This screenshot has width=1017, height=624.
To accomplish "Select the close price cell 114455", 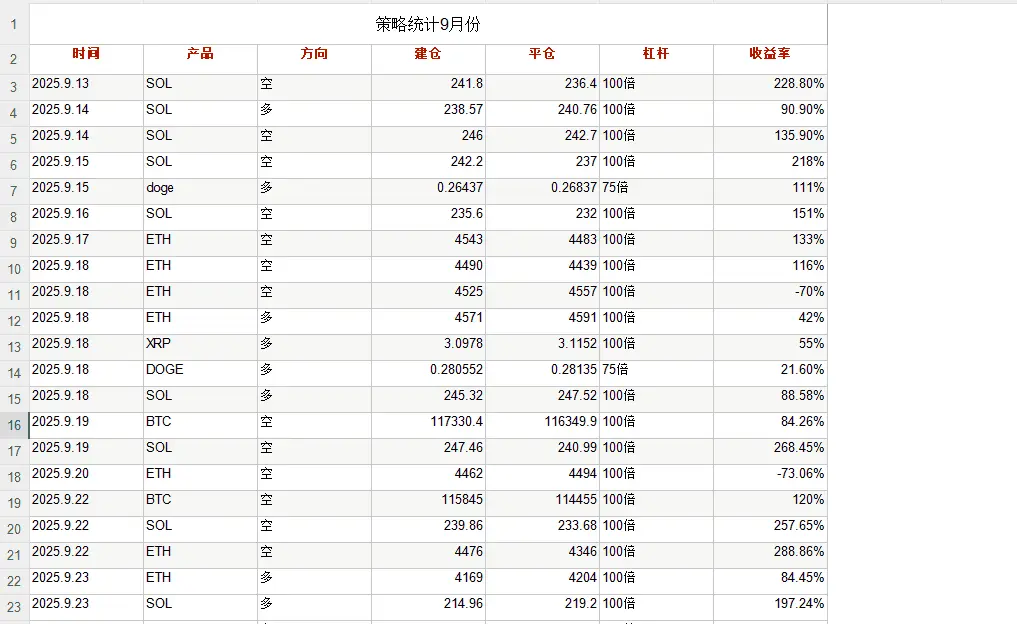I will pyautogui.click(x=542, y=503).
